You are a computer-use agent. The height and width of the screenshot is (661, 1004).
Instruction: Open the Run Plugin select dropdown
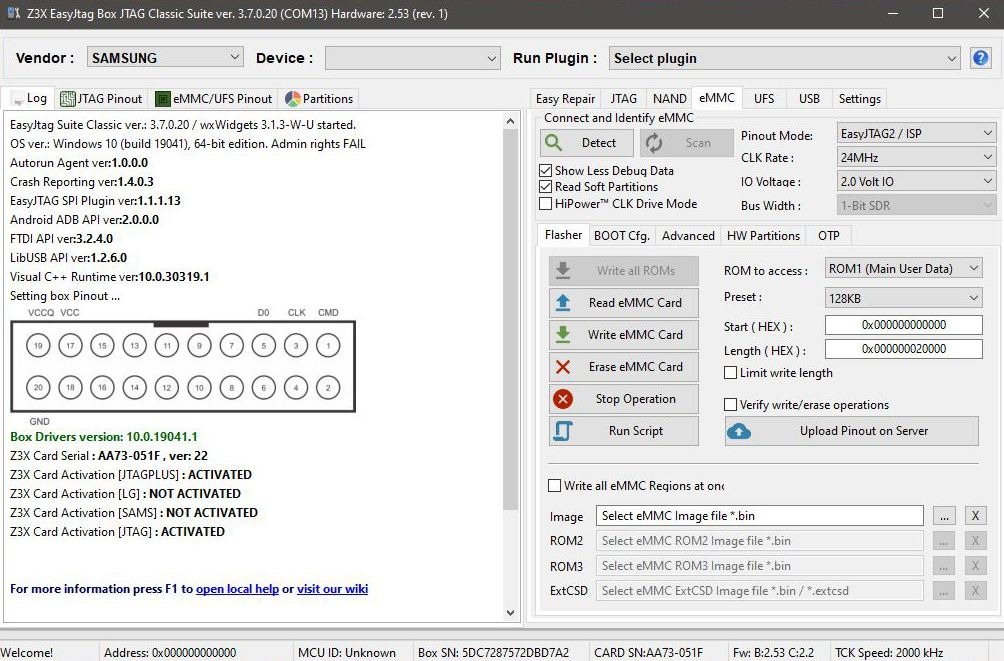(784, 58)
